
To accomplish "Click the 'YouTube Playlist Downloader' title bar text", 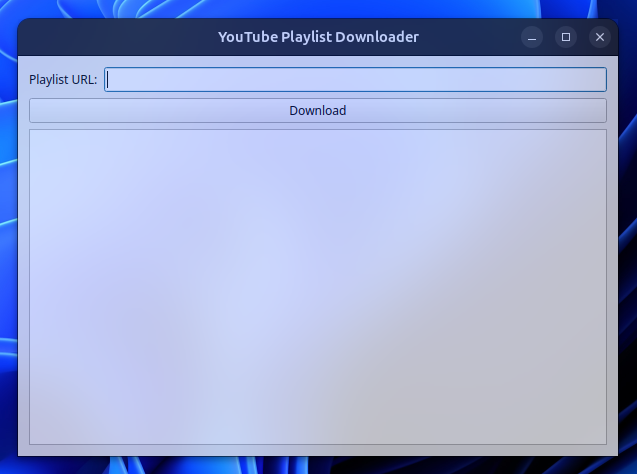I will pyautogui.click(x=318, y=37).
